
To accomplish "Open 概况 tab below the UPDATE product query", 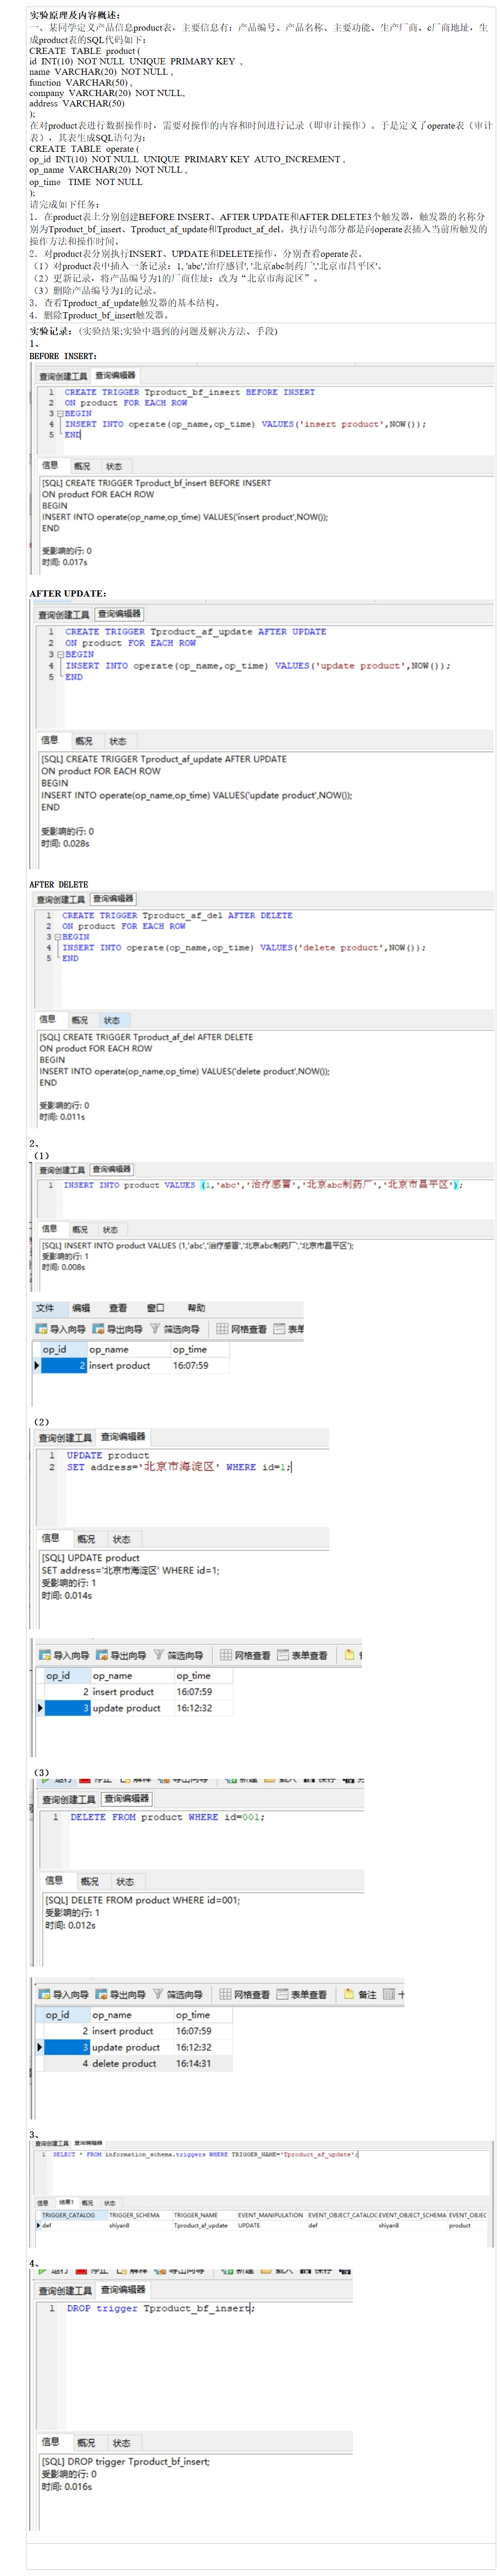I will coord(86,1539).
